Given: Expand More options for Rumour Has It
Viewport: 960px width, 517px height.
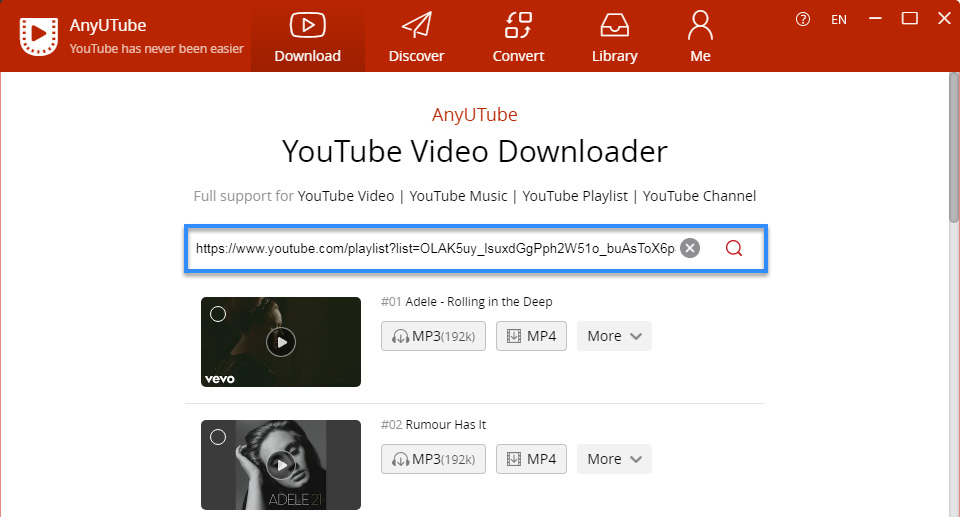Looking at the screenshot, I should (x=614, y=459).
